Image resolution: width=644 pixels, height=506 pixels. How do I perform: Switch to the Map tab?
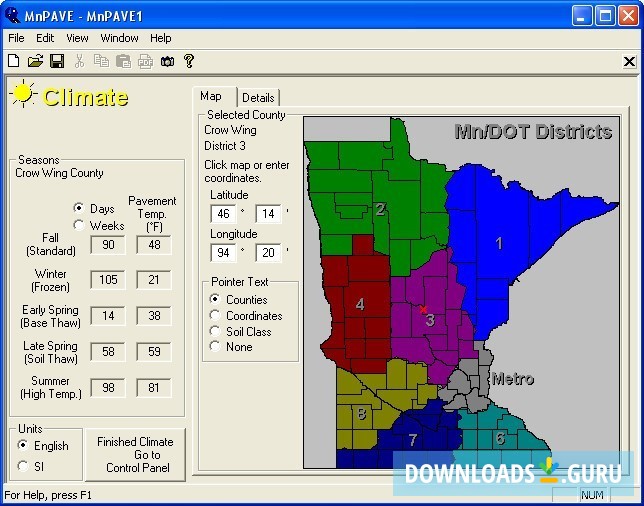tap(211, 97)
